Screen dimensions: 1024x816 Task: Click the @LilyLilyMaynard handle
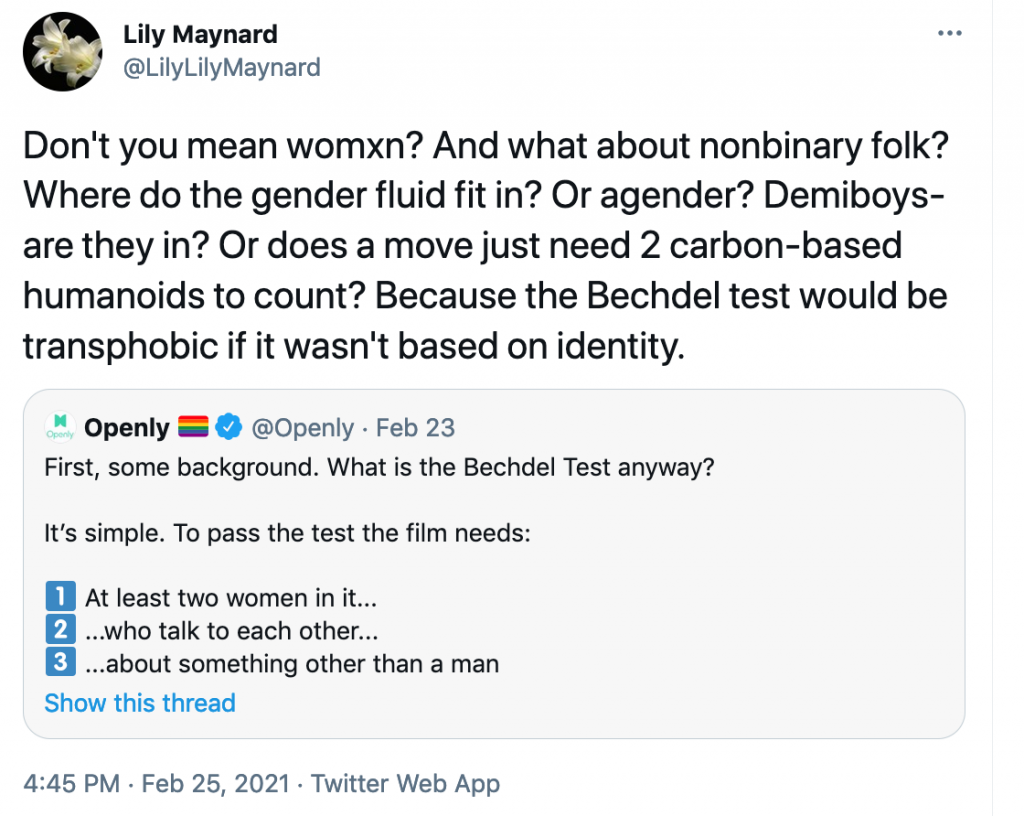[221, 67]
